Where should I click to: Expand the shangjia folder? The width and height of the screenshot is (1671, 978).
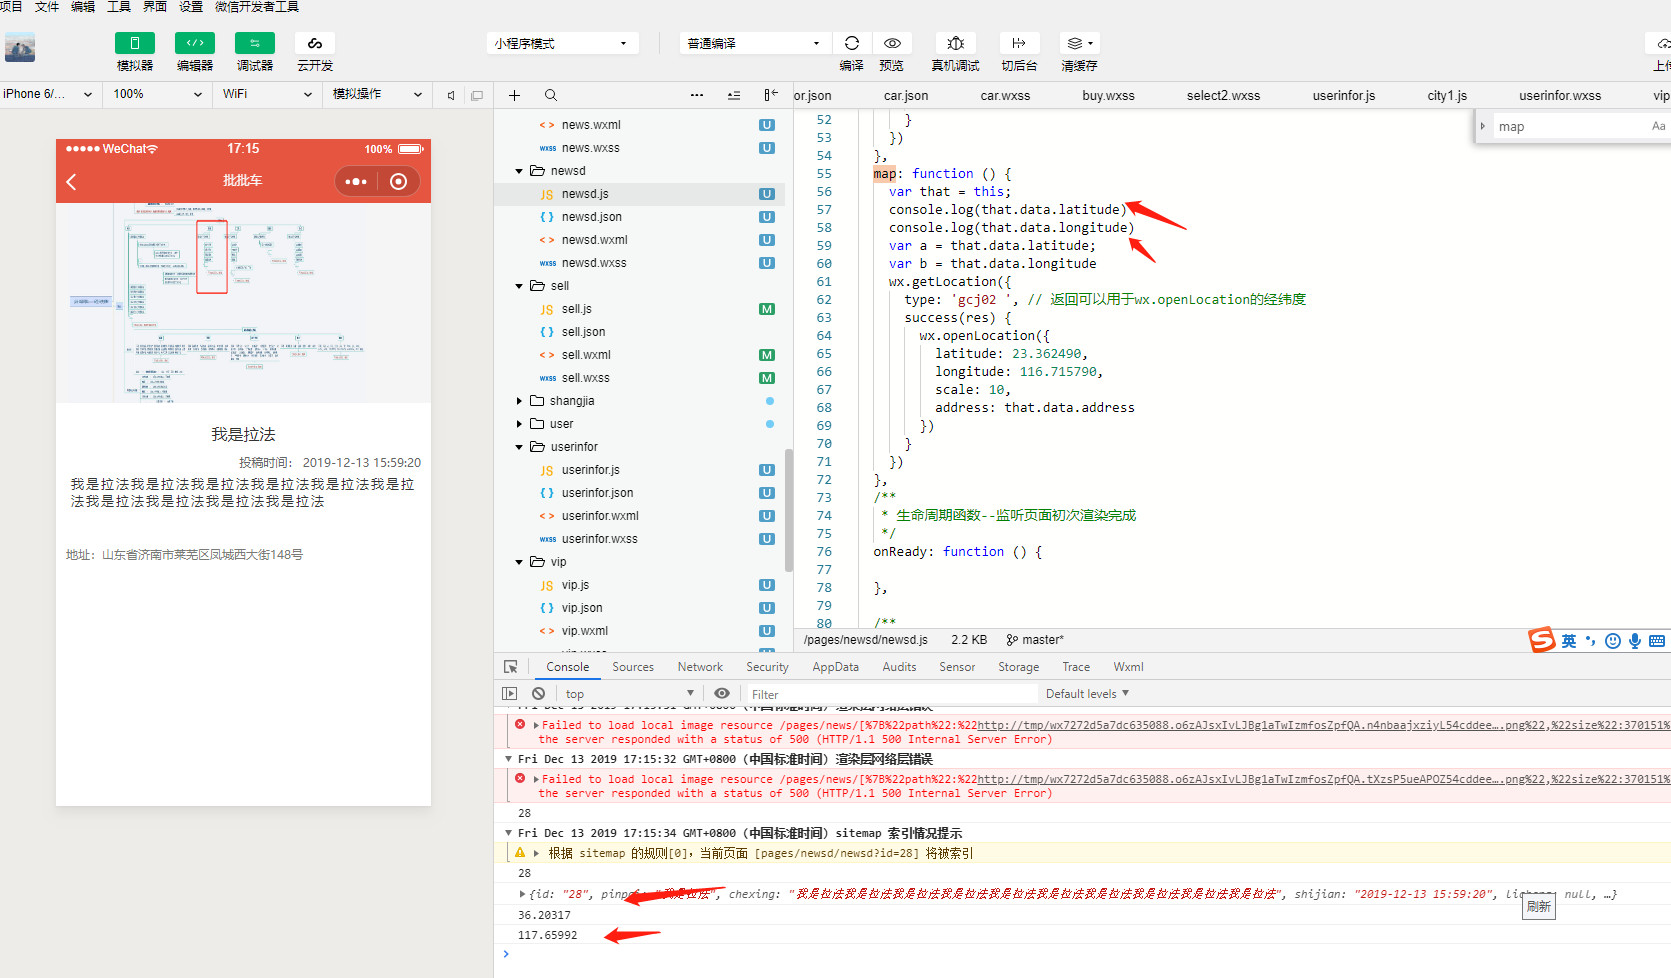(x=519, y=401)
